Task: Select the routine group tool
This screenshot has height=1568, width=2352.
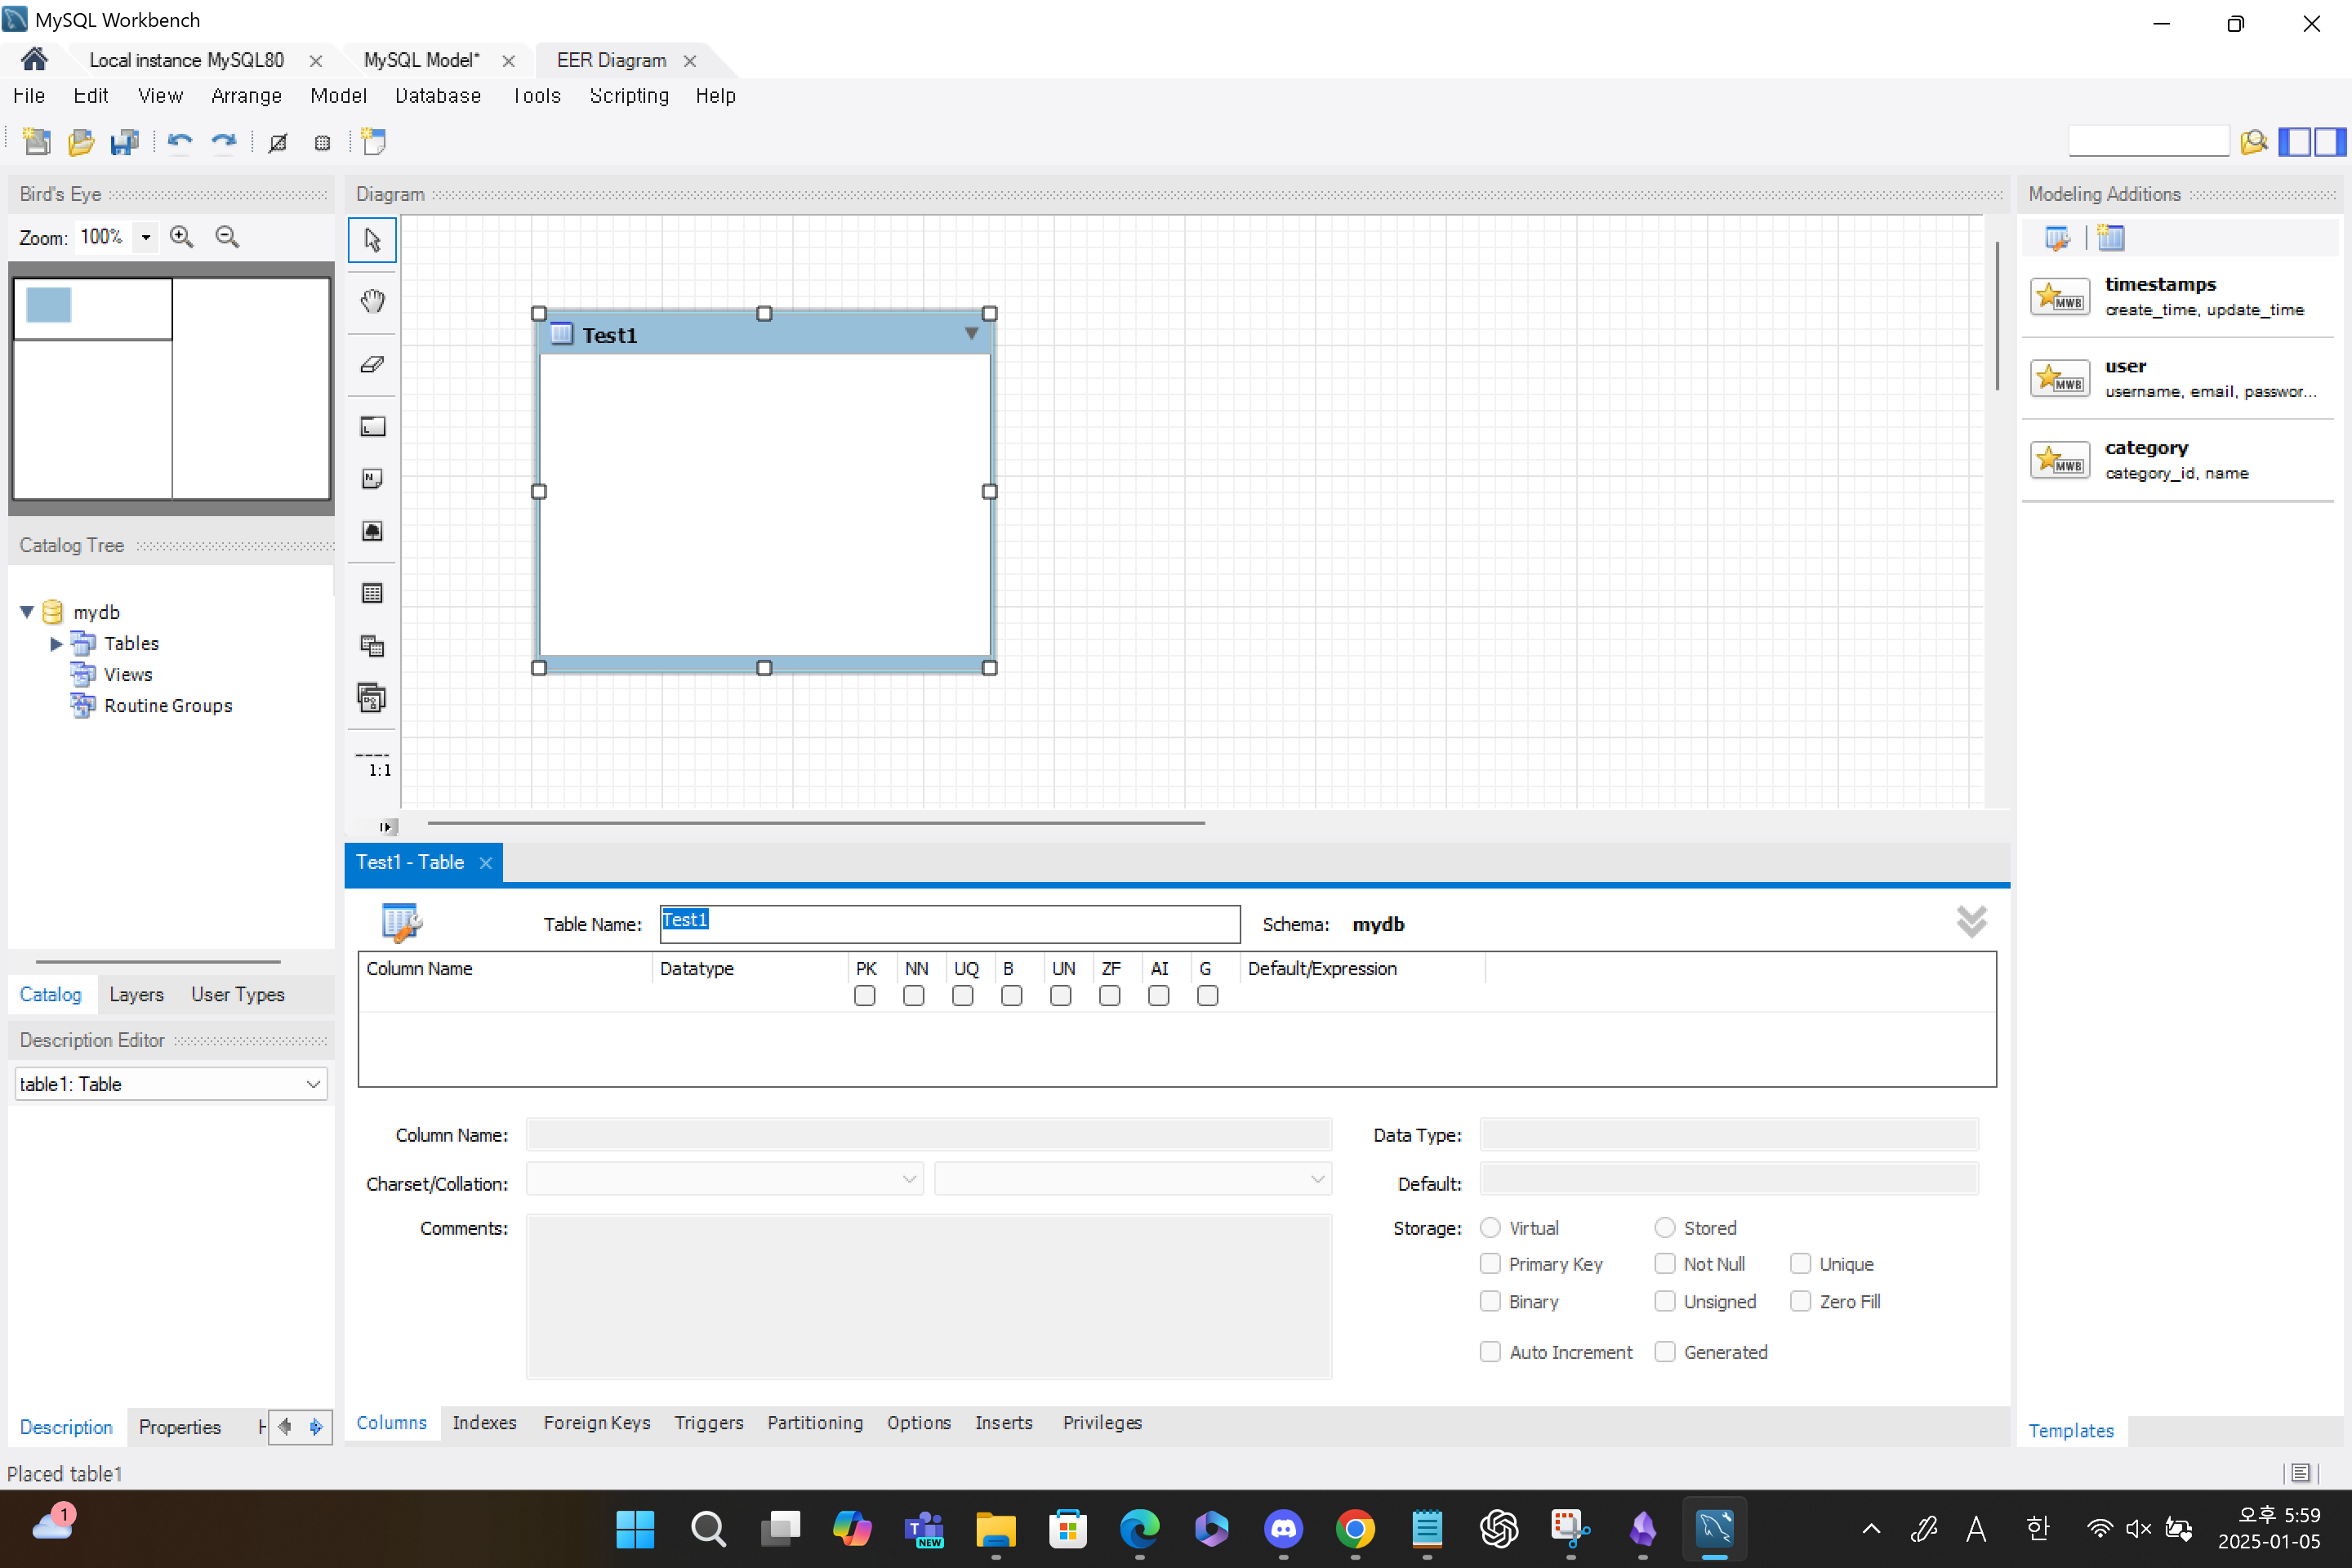Action: pos(372,698)
